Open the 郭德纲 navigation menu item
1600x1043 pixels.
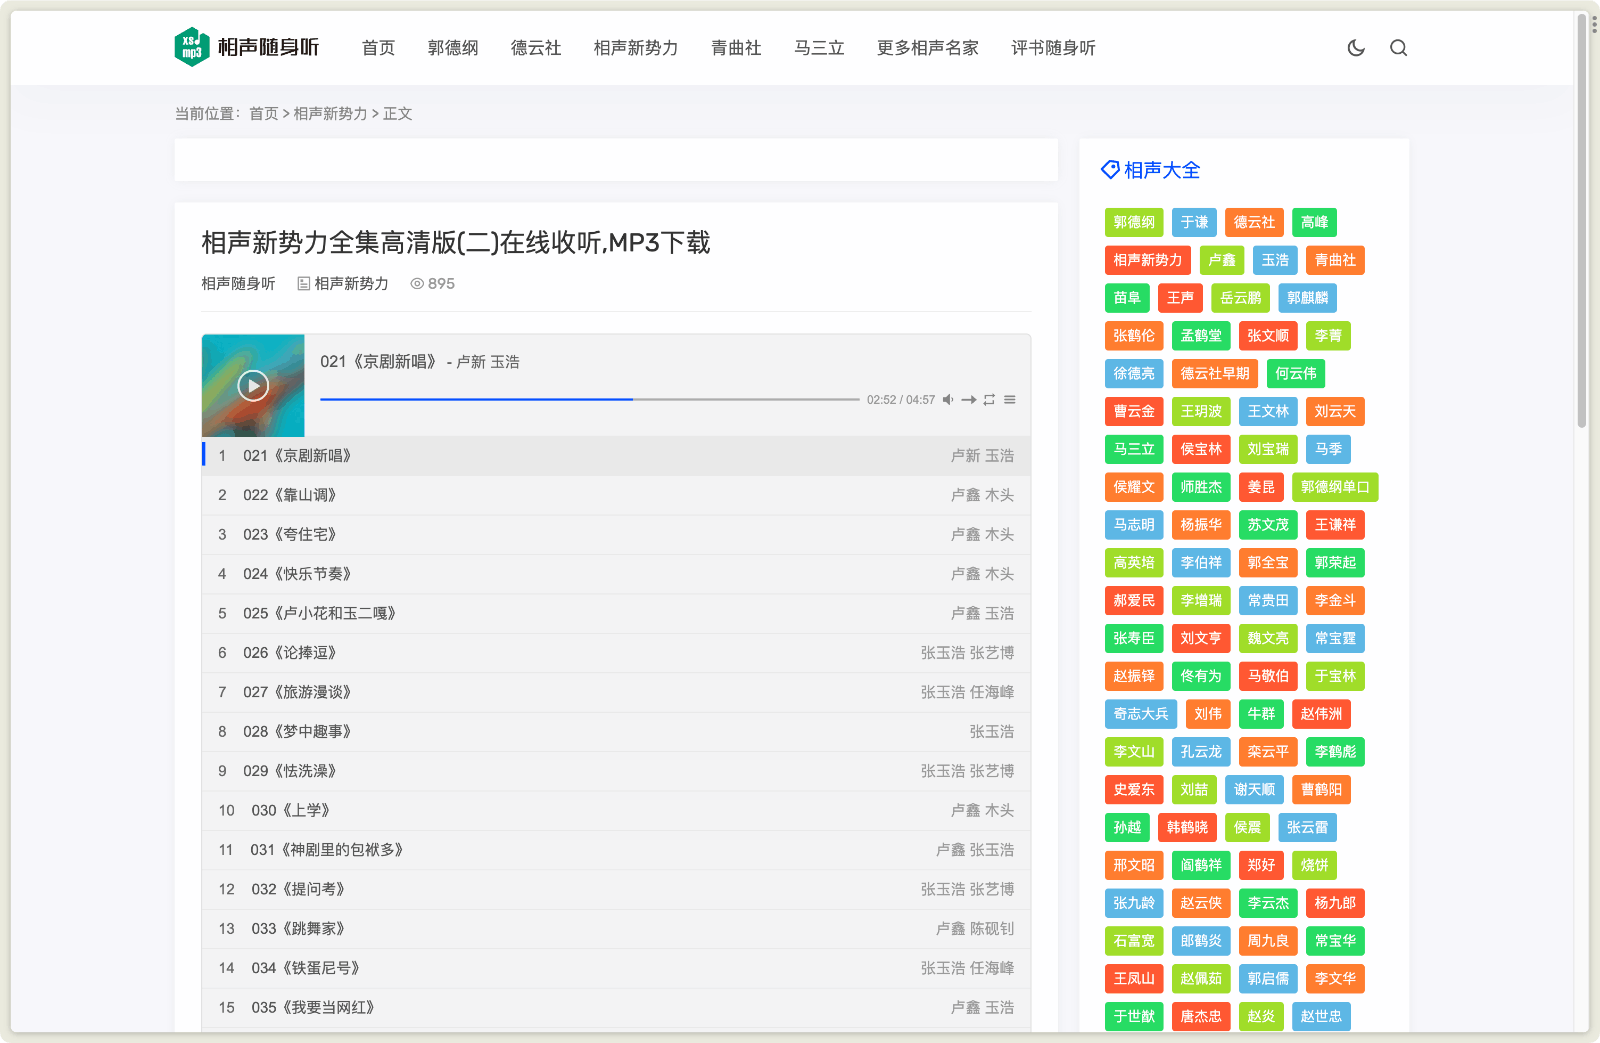[x=453, y=48]
